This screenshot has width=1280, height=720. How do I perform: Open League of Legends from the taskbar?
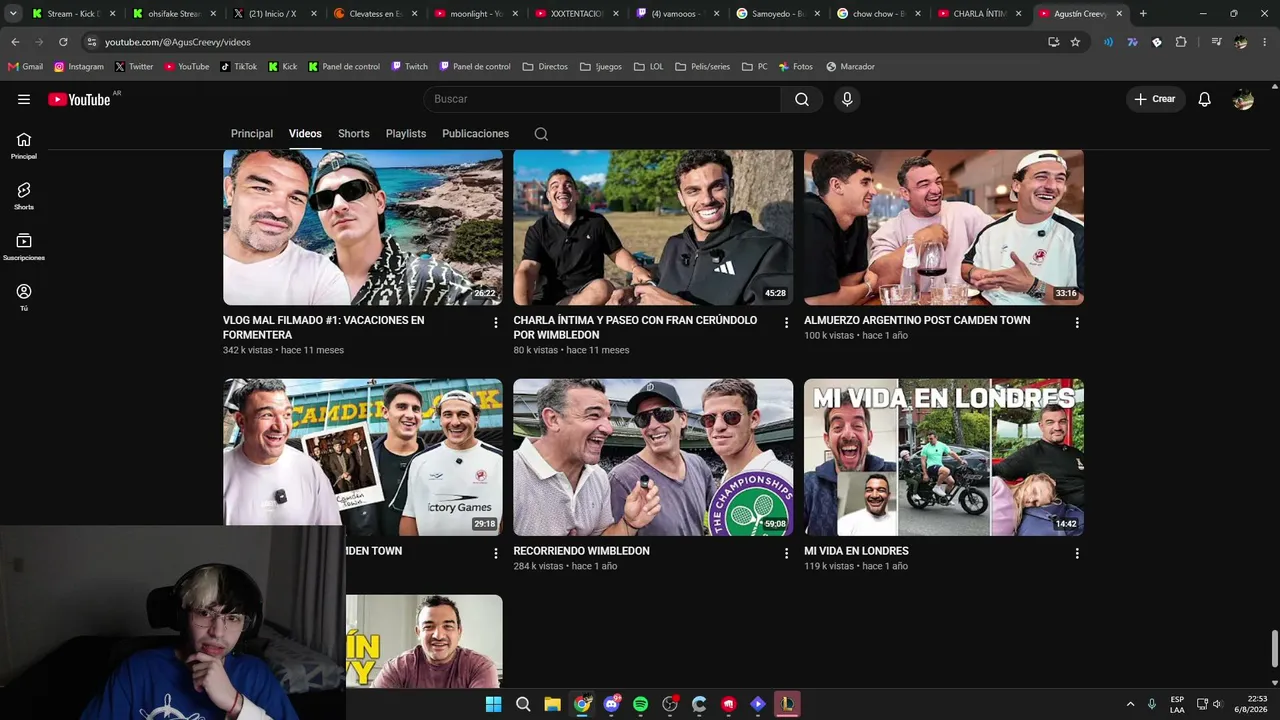(x=787, y=704)
